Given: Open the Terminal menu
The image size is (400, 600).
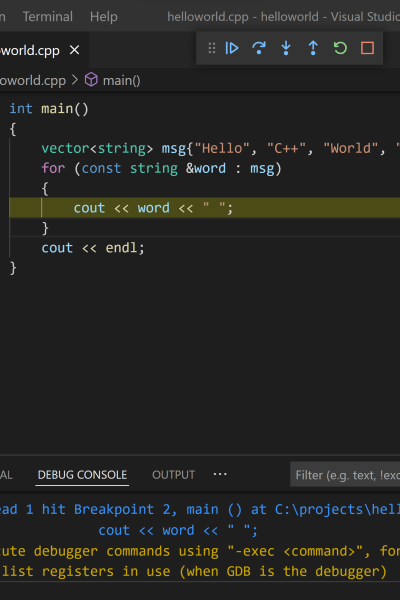Looking at the screenshot, I should point(48,16).
